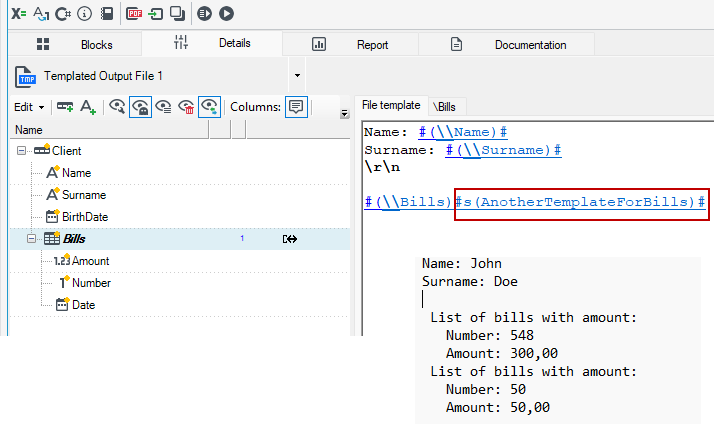Select the Date field in tree

coord(84,305)
